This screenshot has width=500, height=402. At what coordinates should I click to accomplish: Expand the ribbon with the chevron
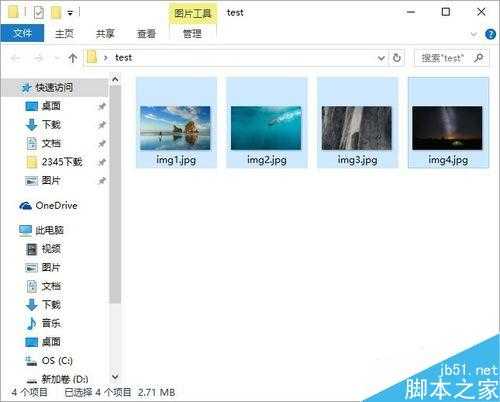[474, 34]
